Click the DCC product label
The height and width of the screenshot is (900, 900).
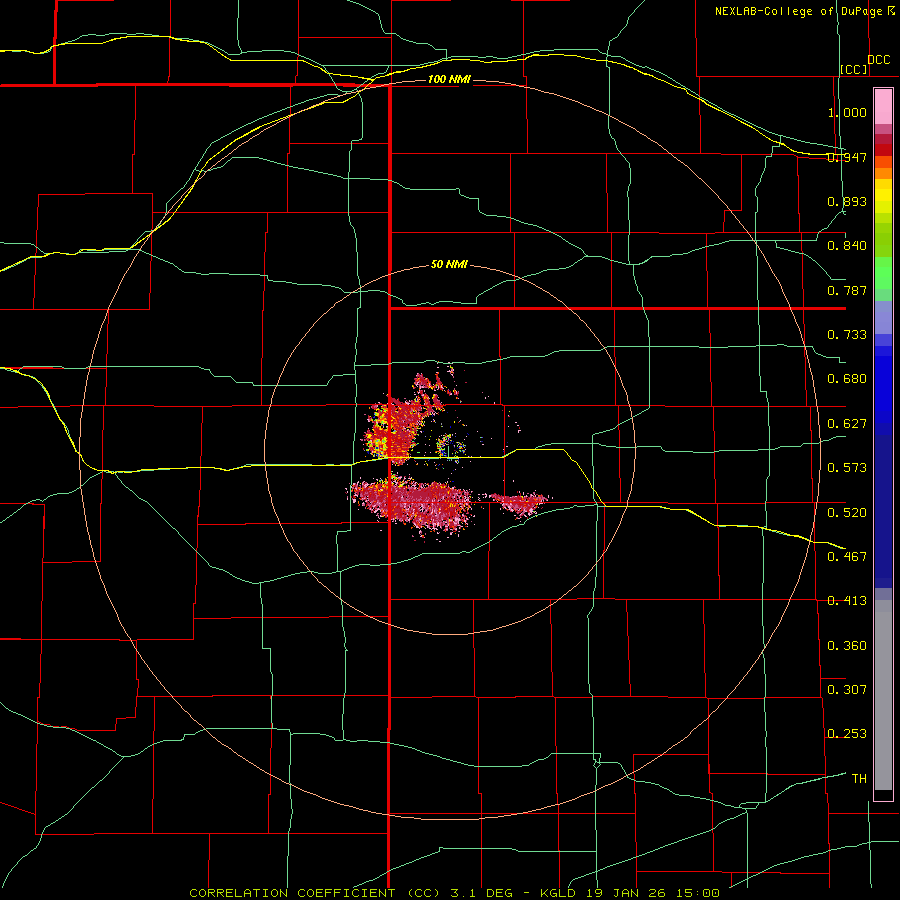pos(879,60)
